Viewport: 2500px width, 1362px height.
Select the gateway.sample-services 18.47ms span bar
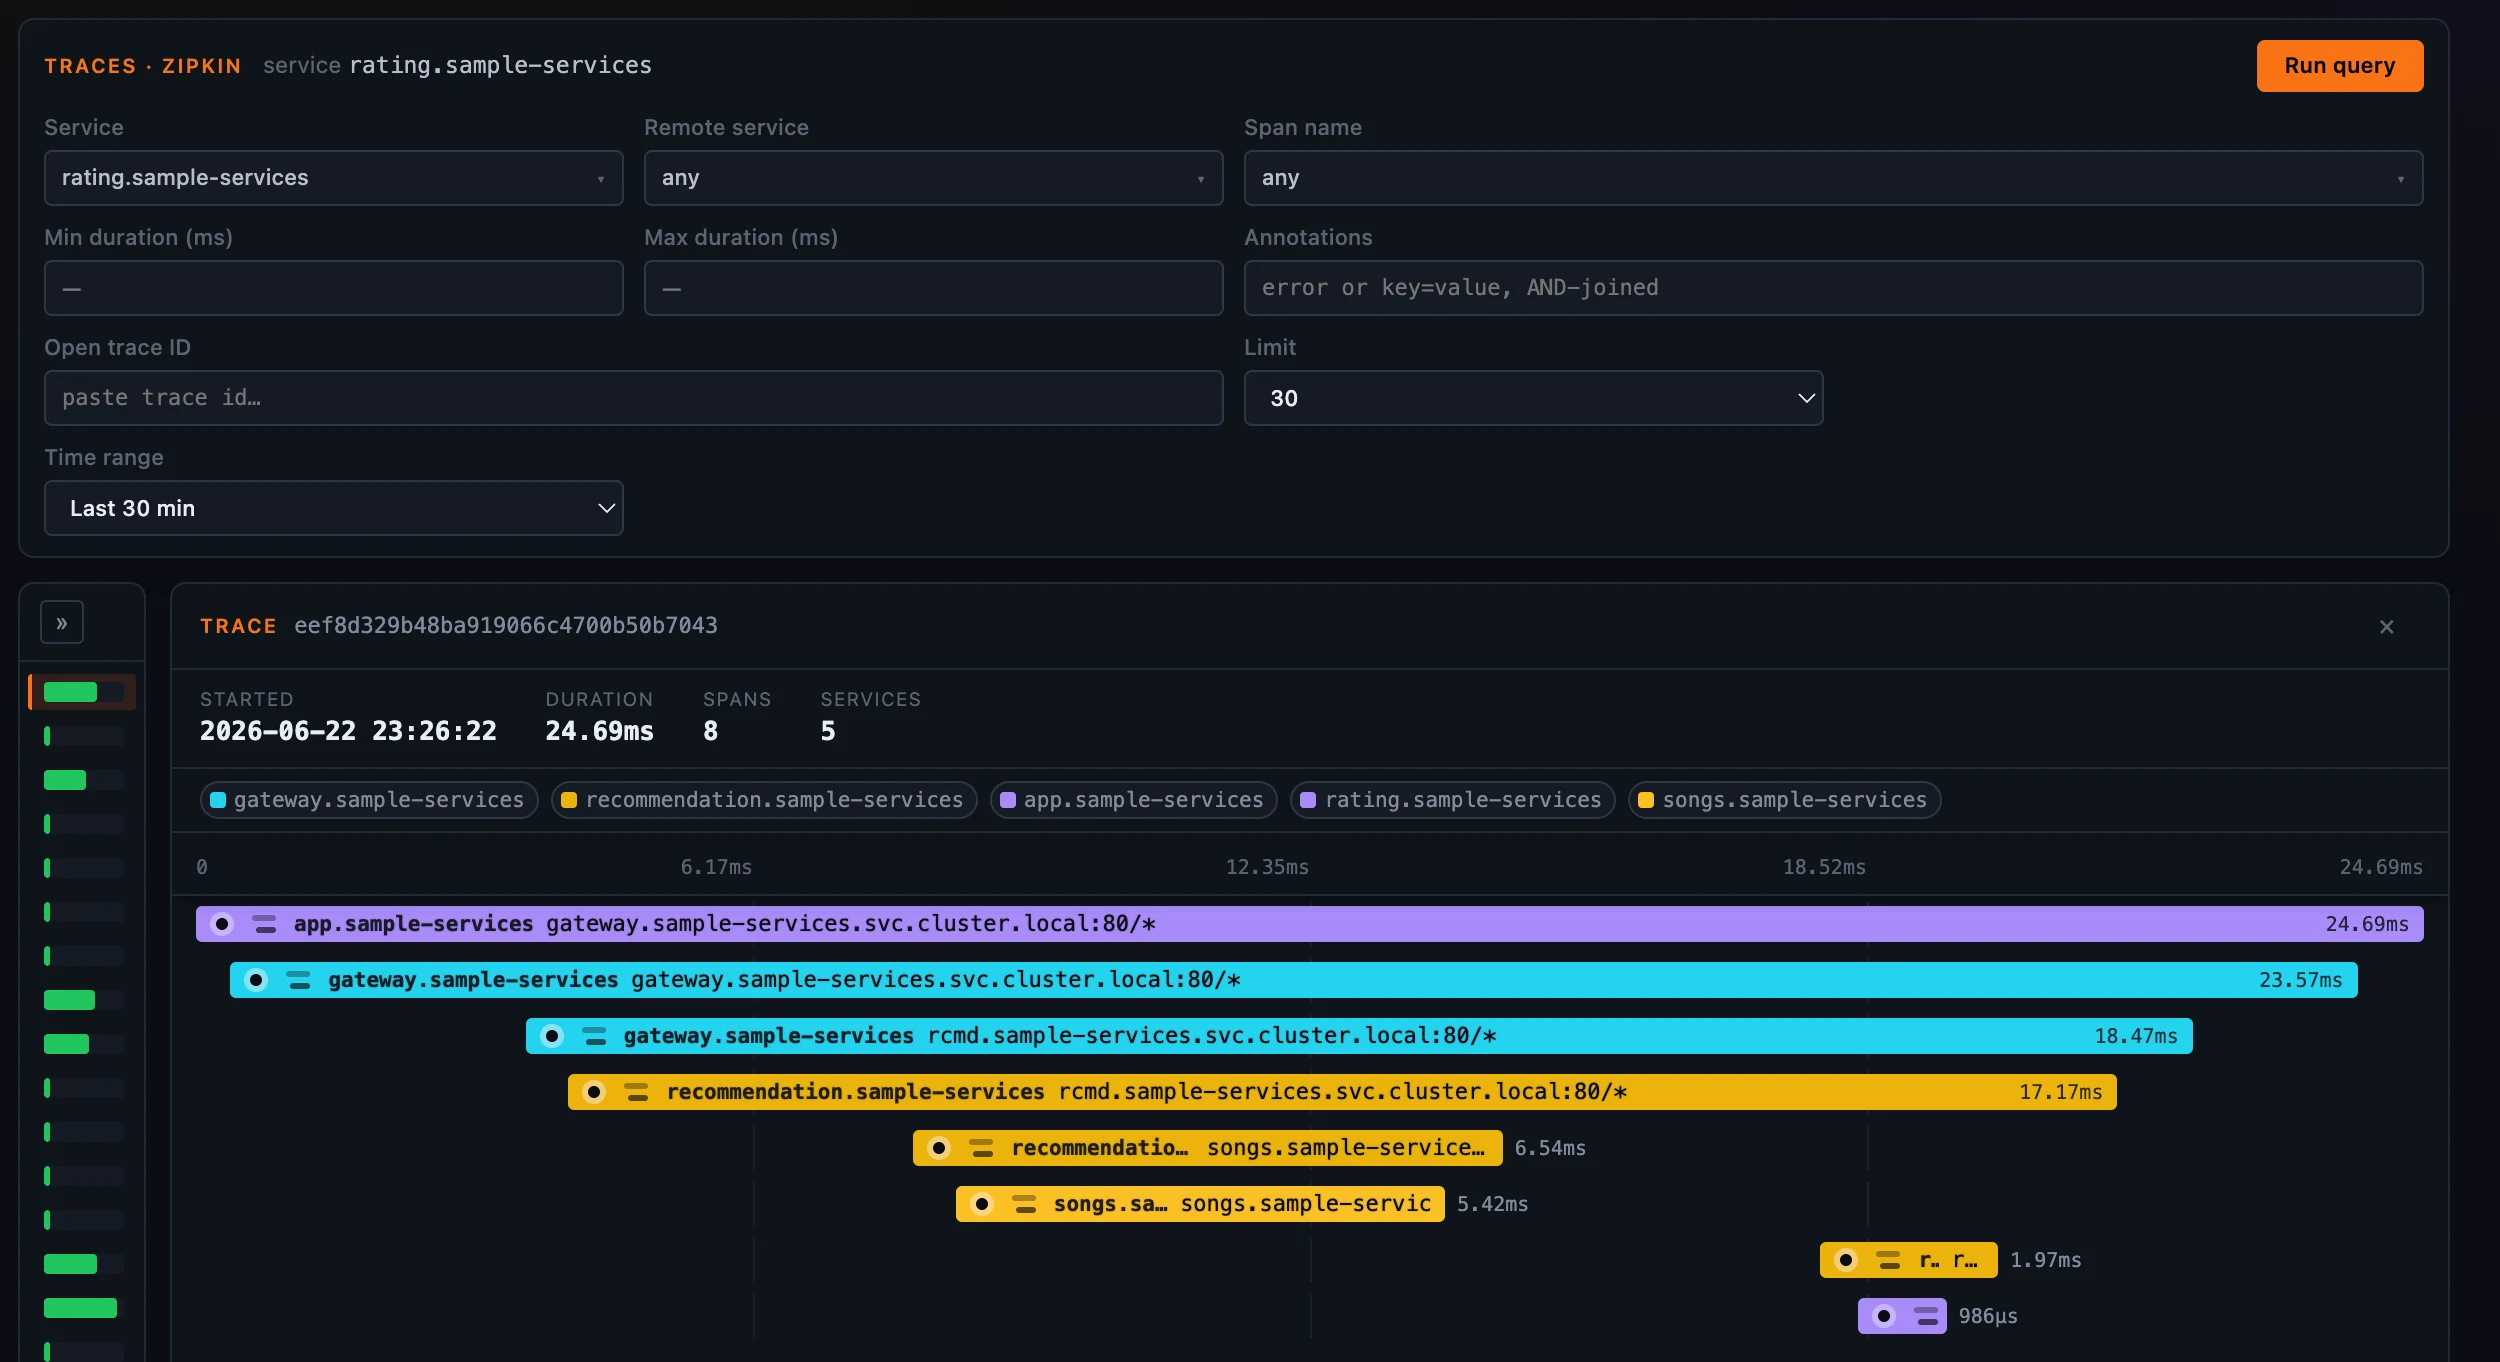[1359, 1036]
